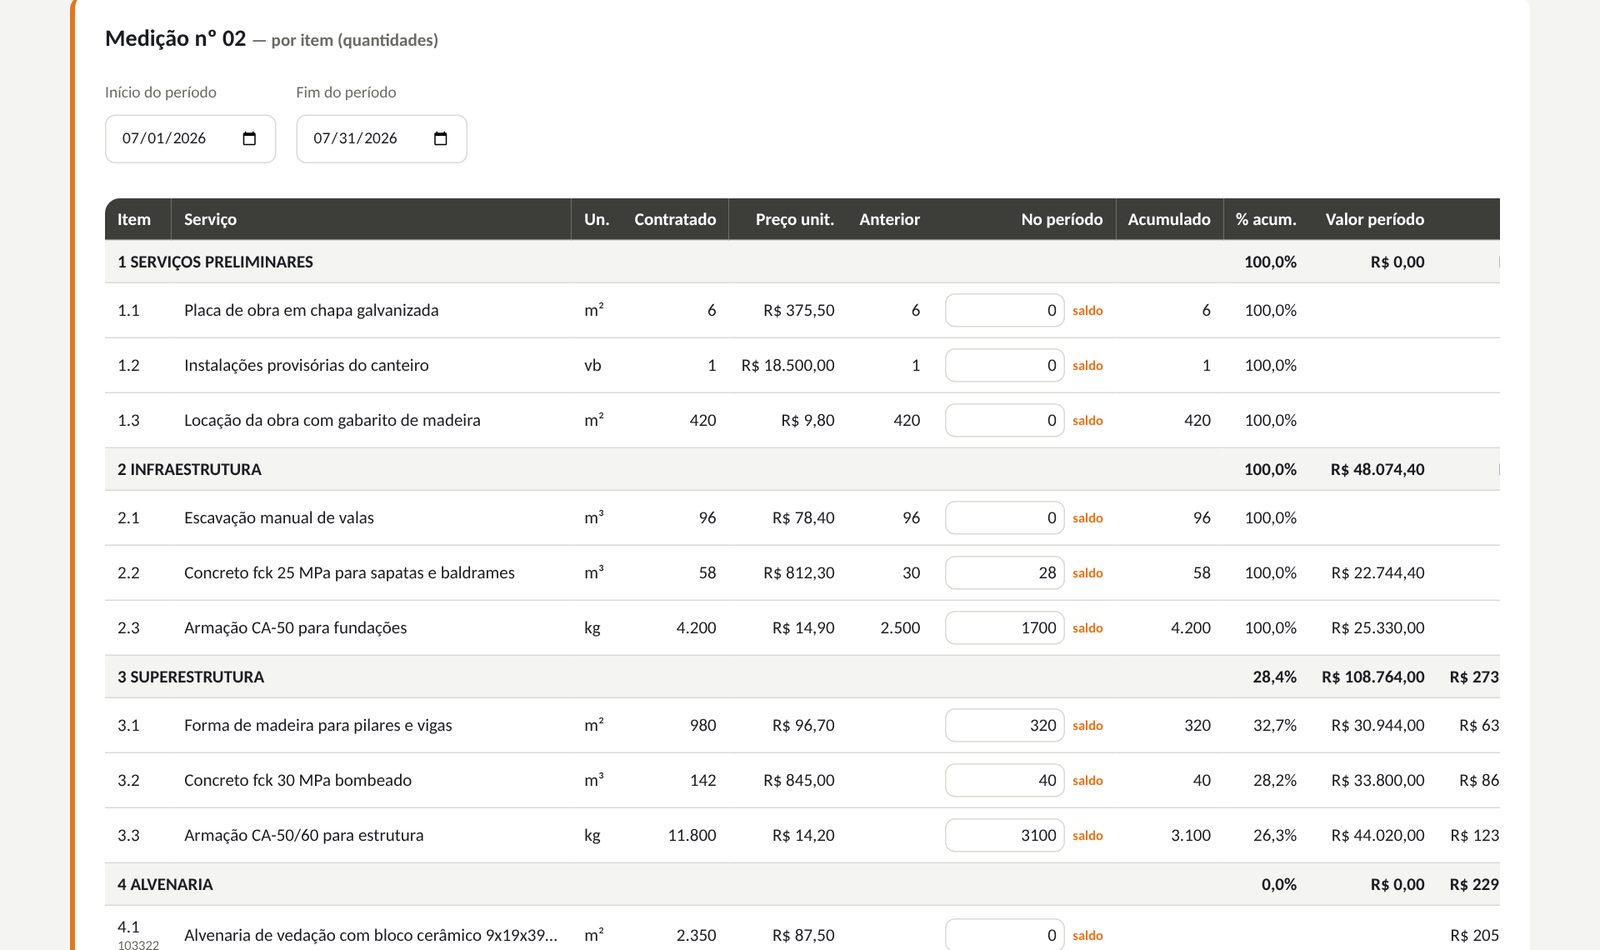Click the R$ 18.500,00 unit price cell
The width and height of the screenshot is (1600, 950).
788,365
